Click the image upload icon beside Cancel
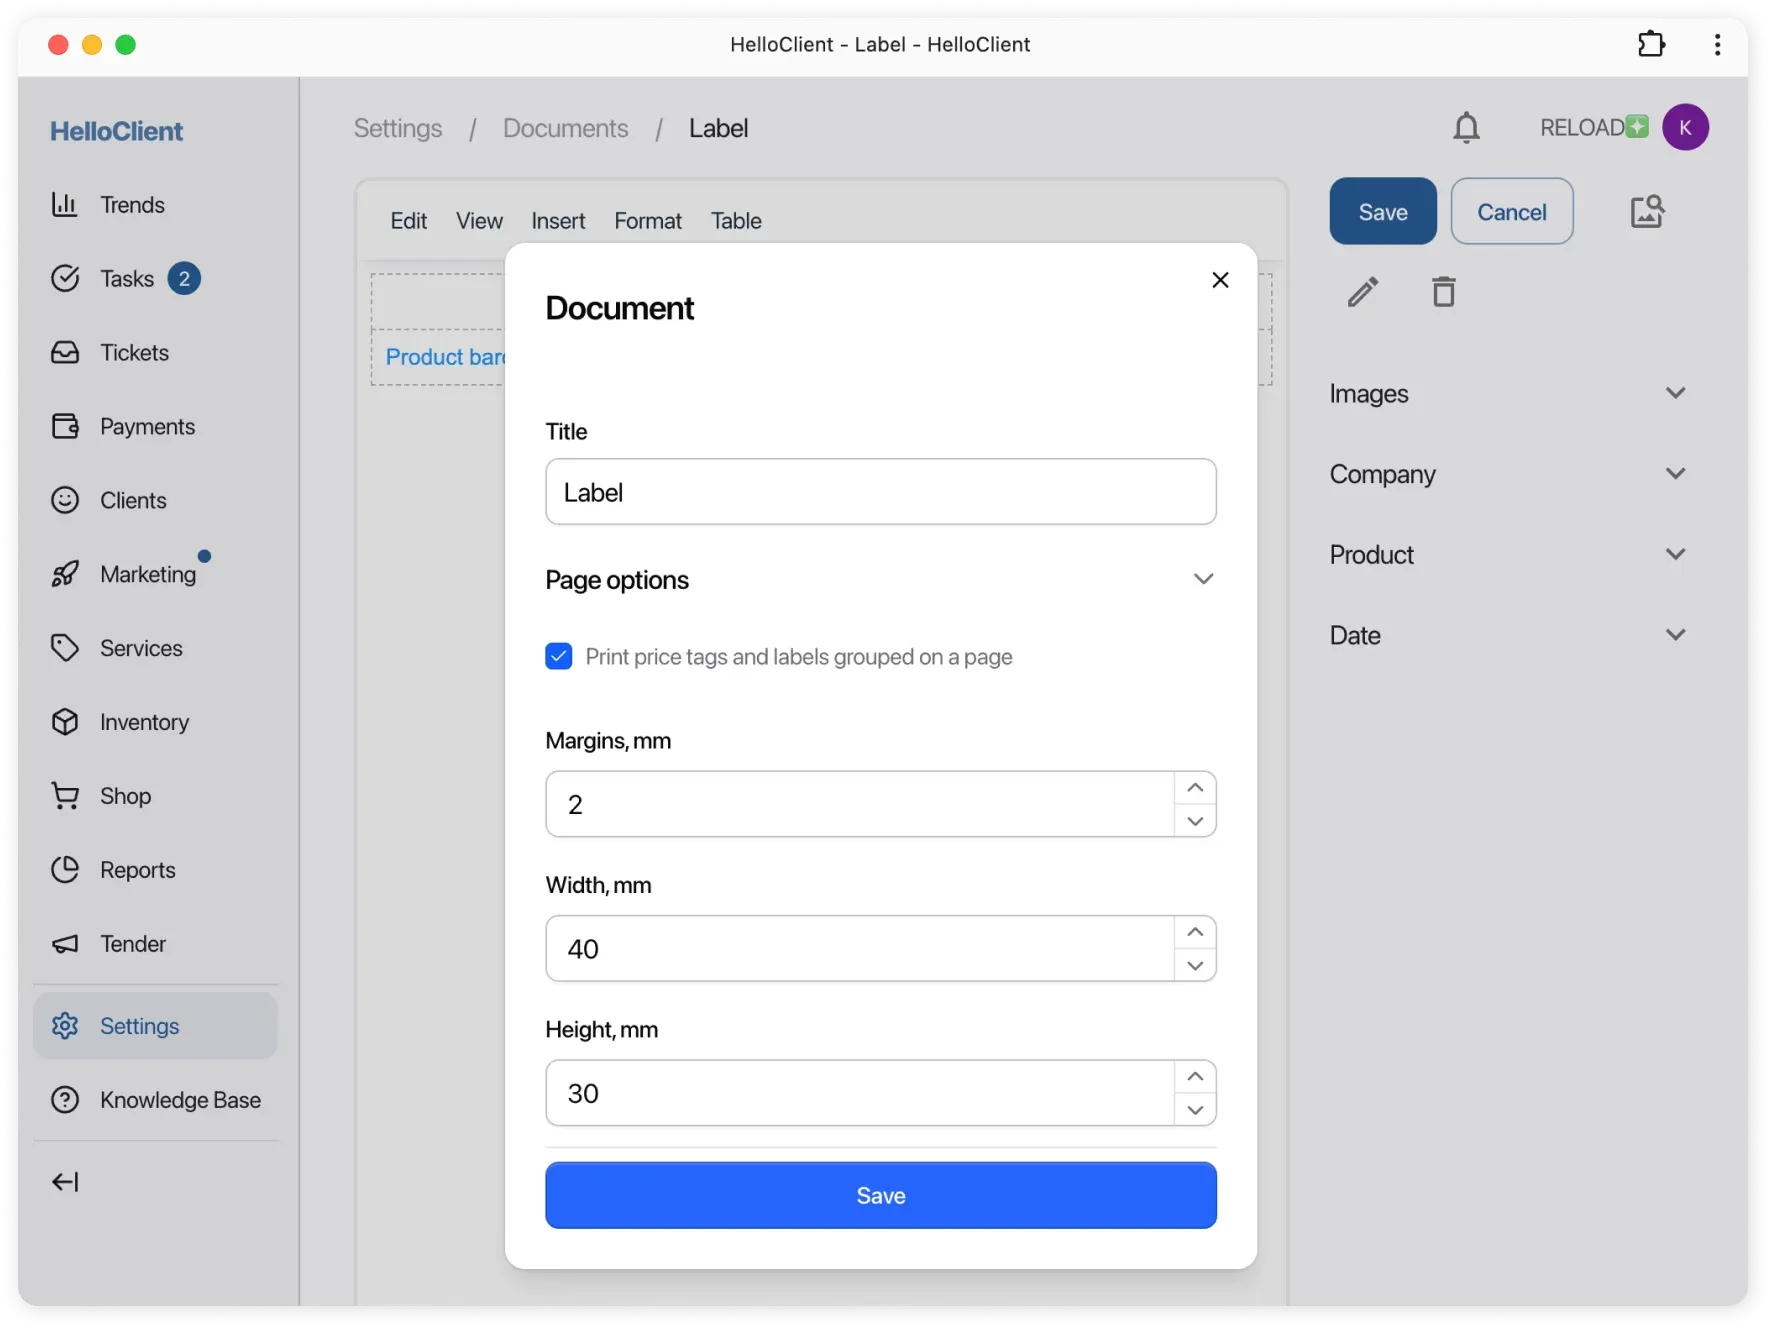This screenshot has width=1770, height=1328. tap(1647, 212)
